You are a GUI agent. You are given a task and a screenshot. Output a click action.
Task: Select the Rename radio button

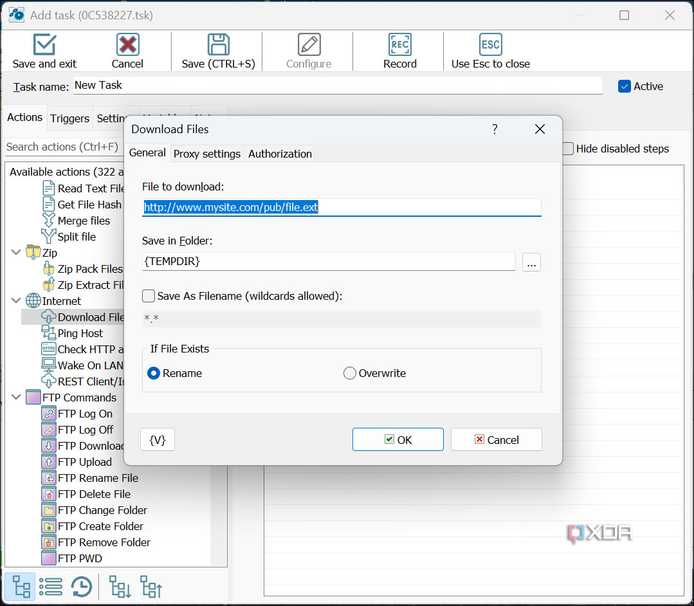pos(154,373)
